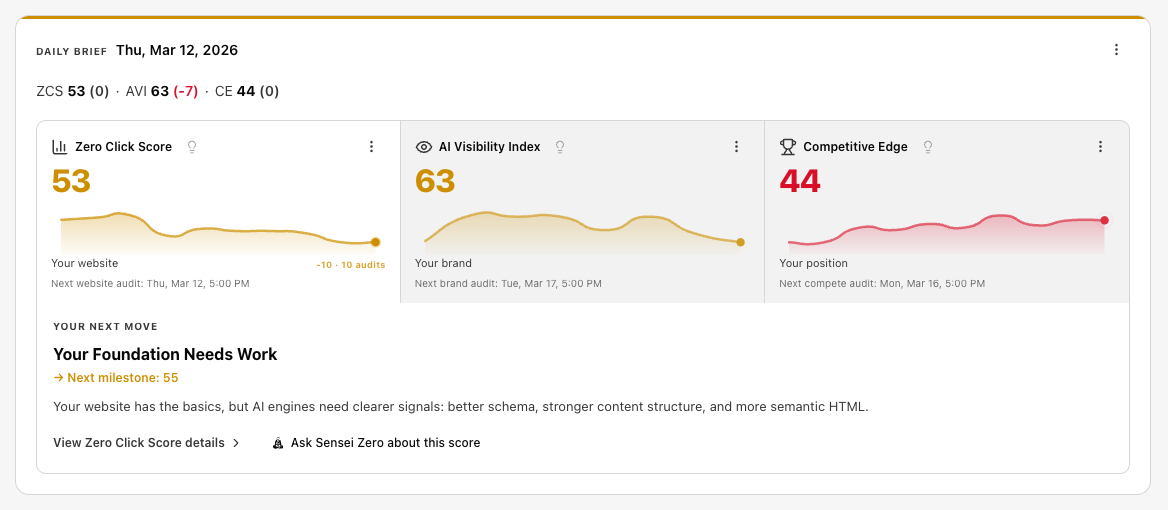This screenshot has height=510, width=1168.
Task: Open the AI Visibility Index card options menu
Action: point(736,147)
